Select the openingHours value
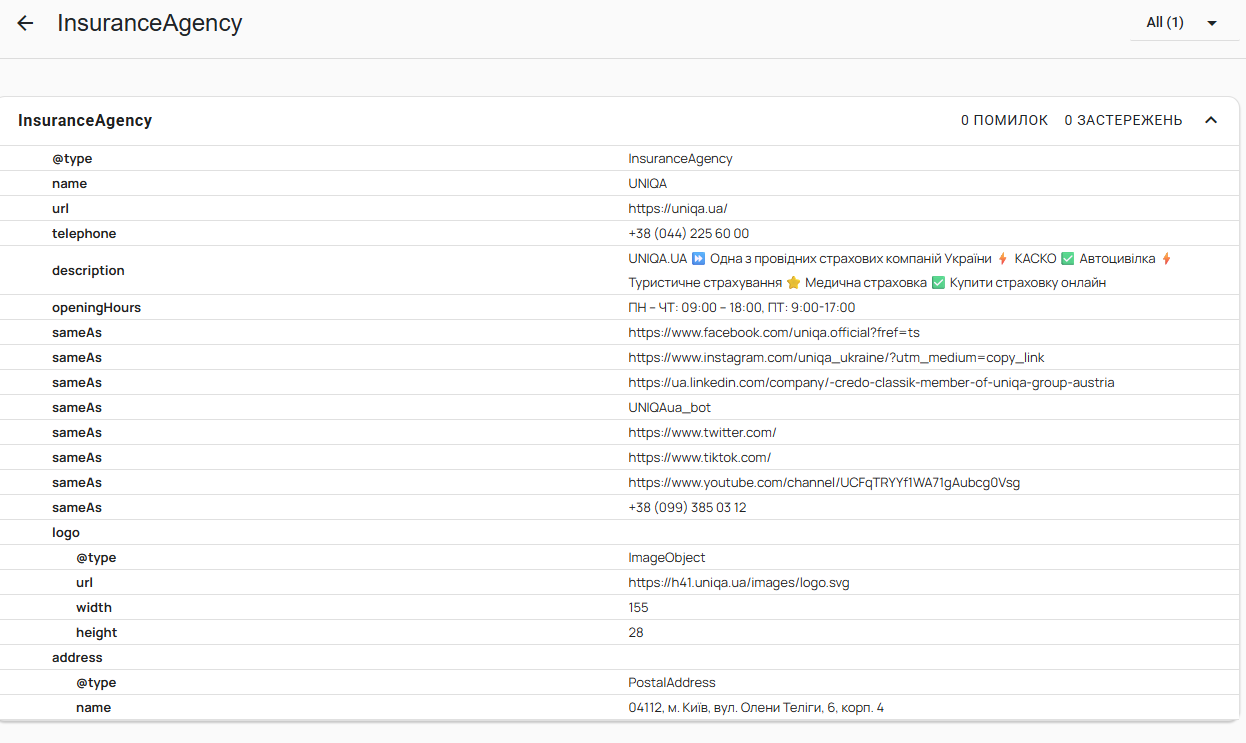The height and width of the screenshot is (743, 1246). [742, 307]
